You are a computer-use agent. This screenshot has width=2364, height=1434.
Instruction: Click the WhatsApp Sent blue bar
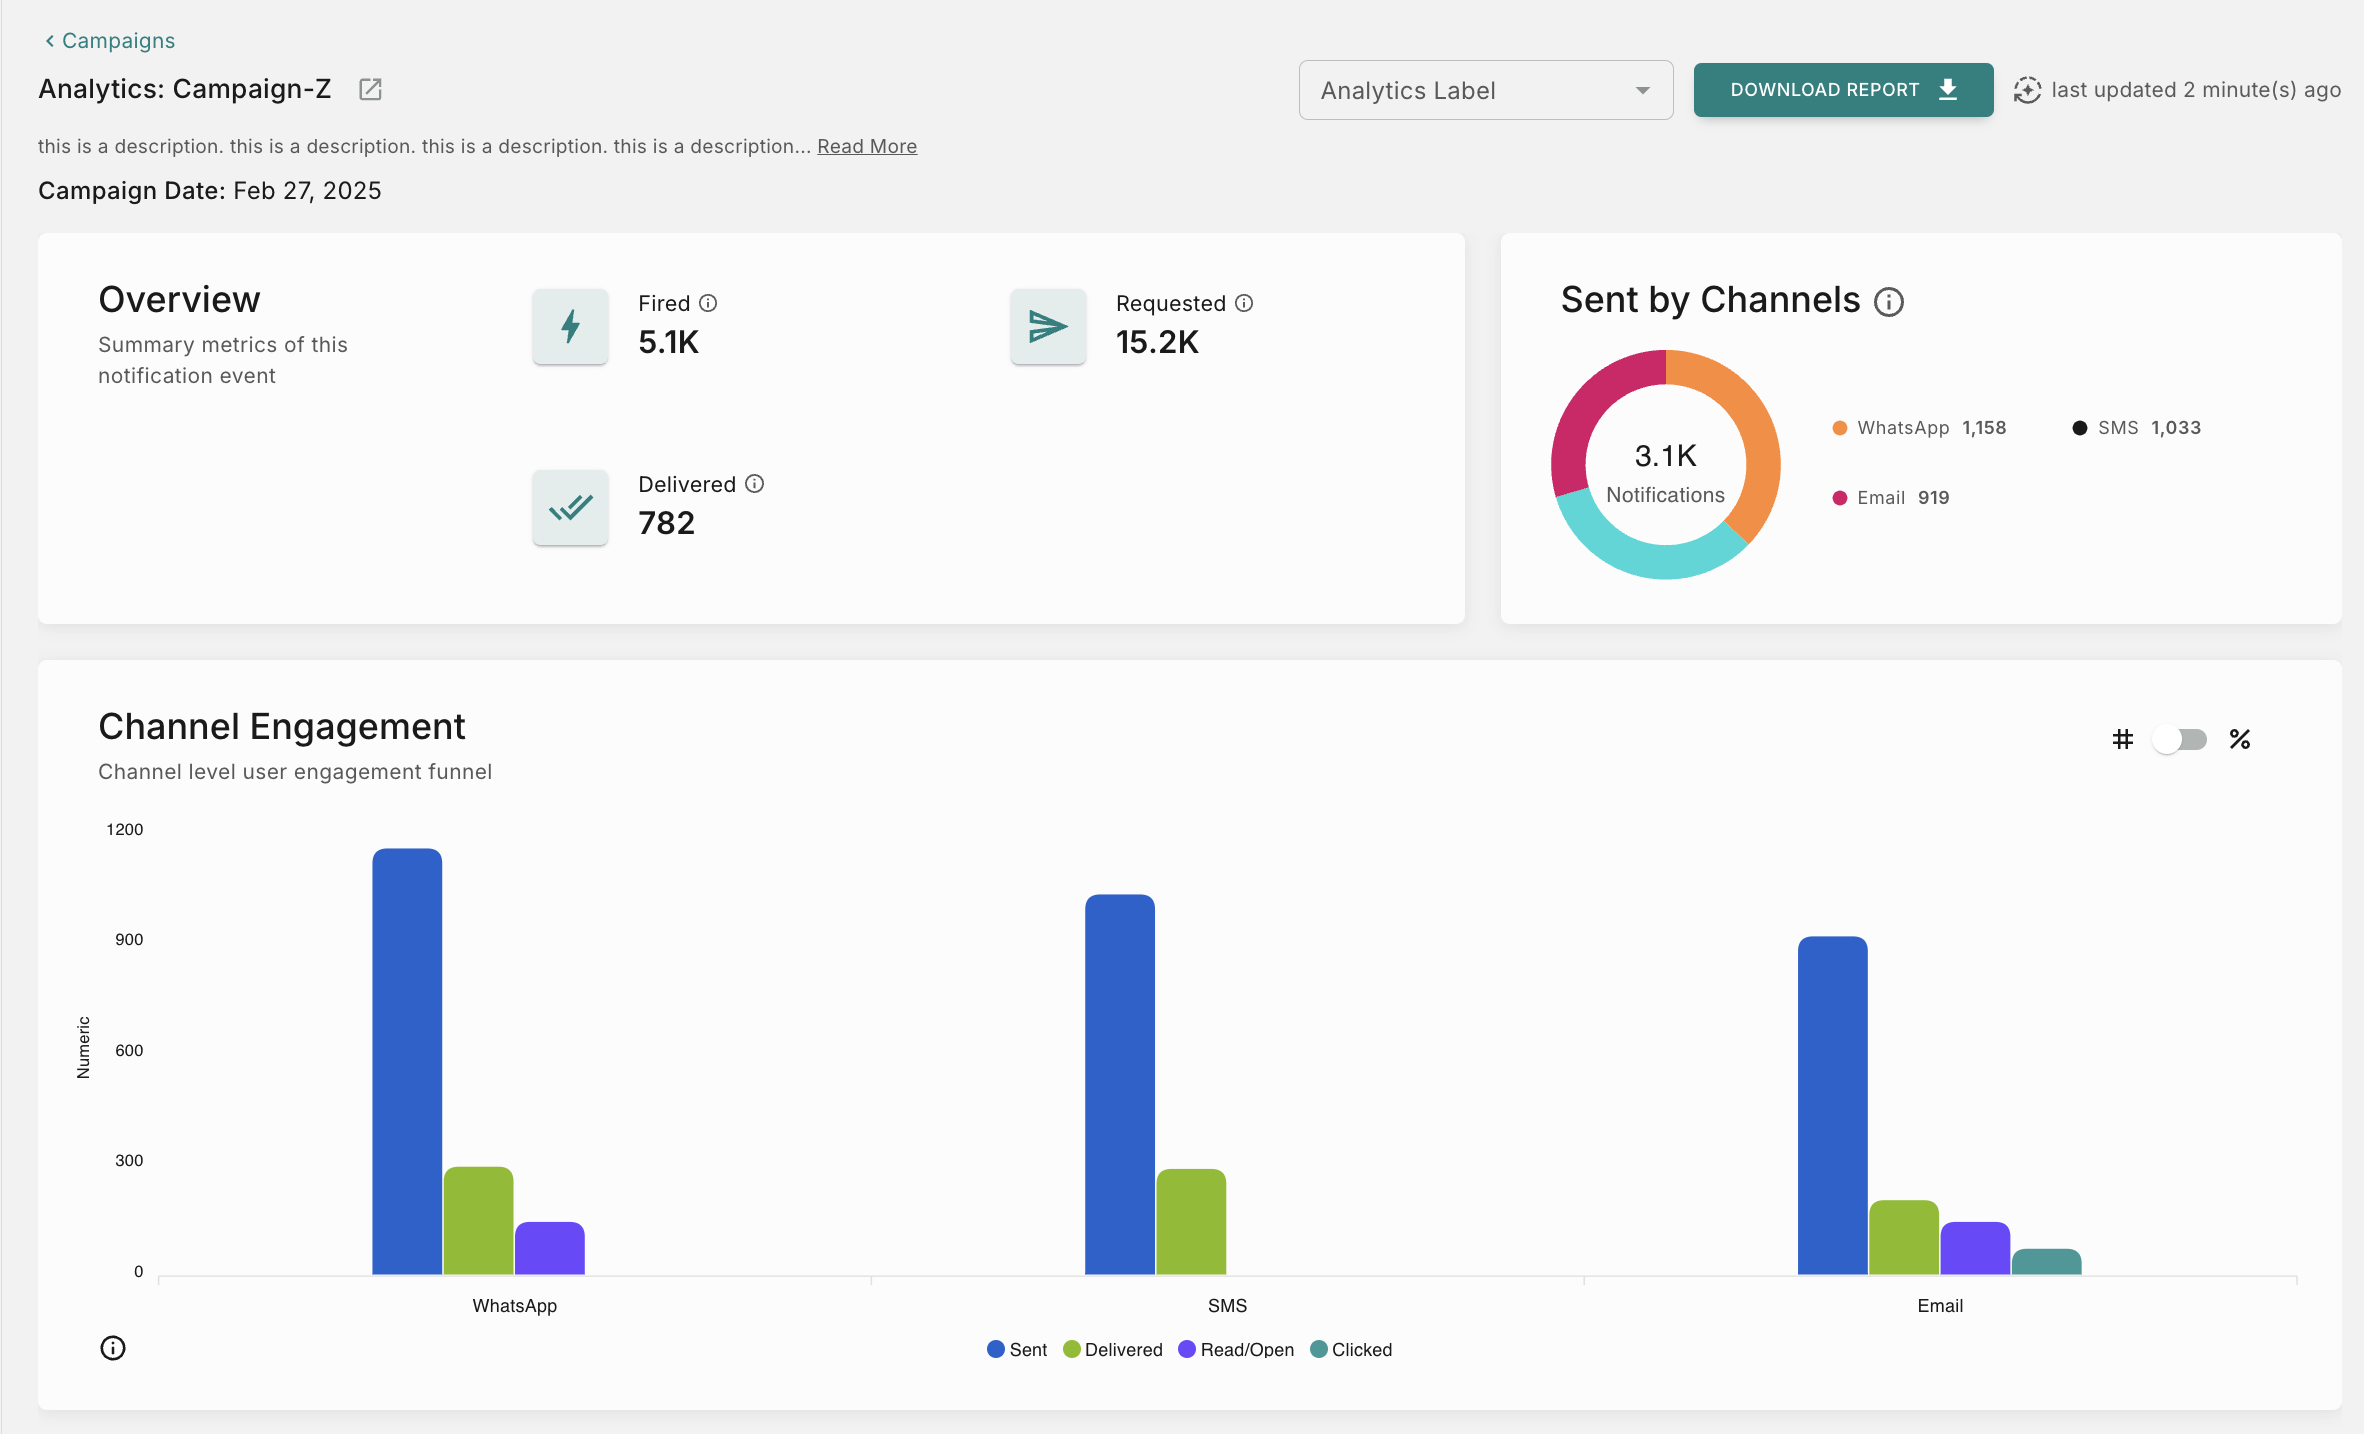point(407,1060)
